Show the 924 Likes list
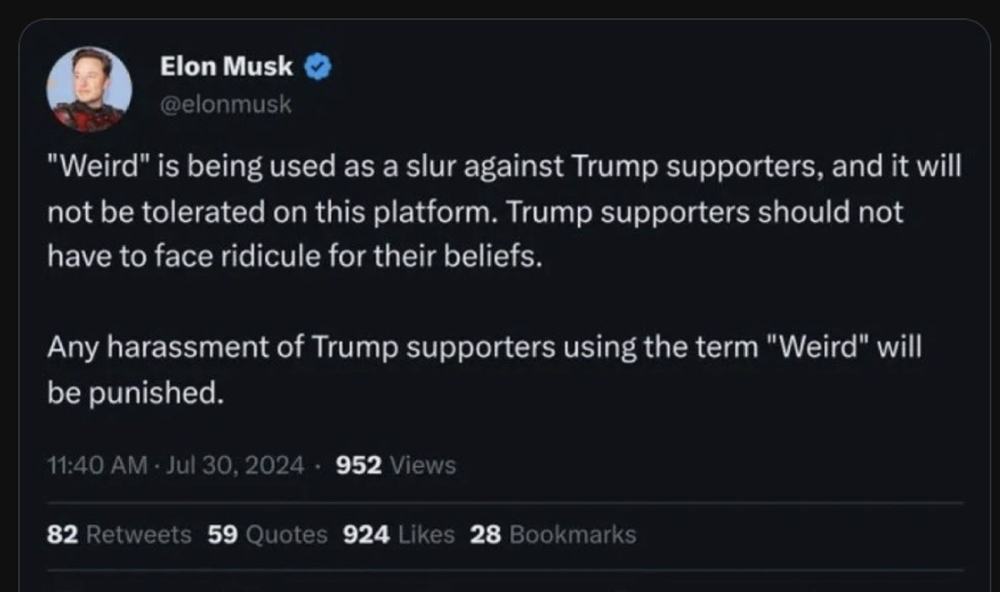This screenshot has height=592, width=1000. 399,535
